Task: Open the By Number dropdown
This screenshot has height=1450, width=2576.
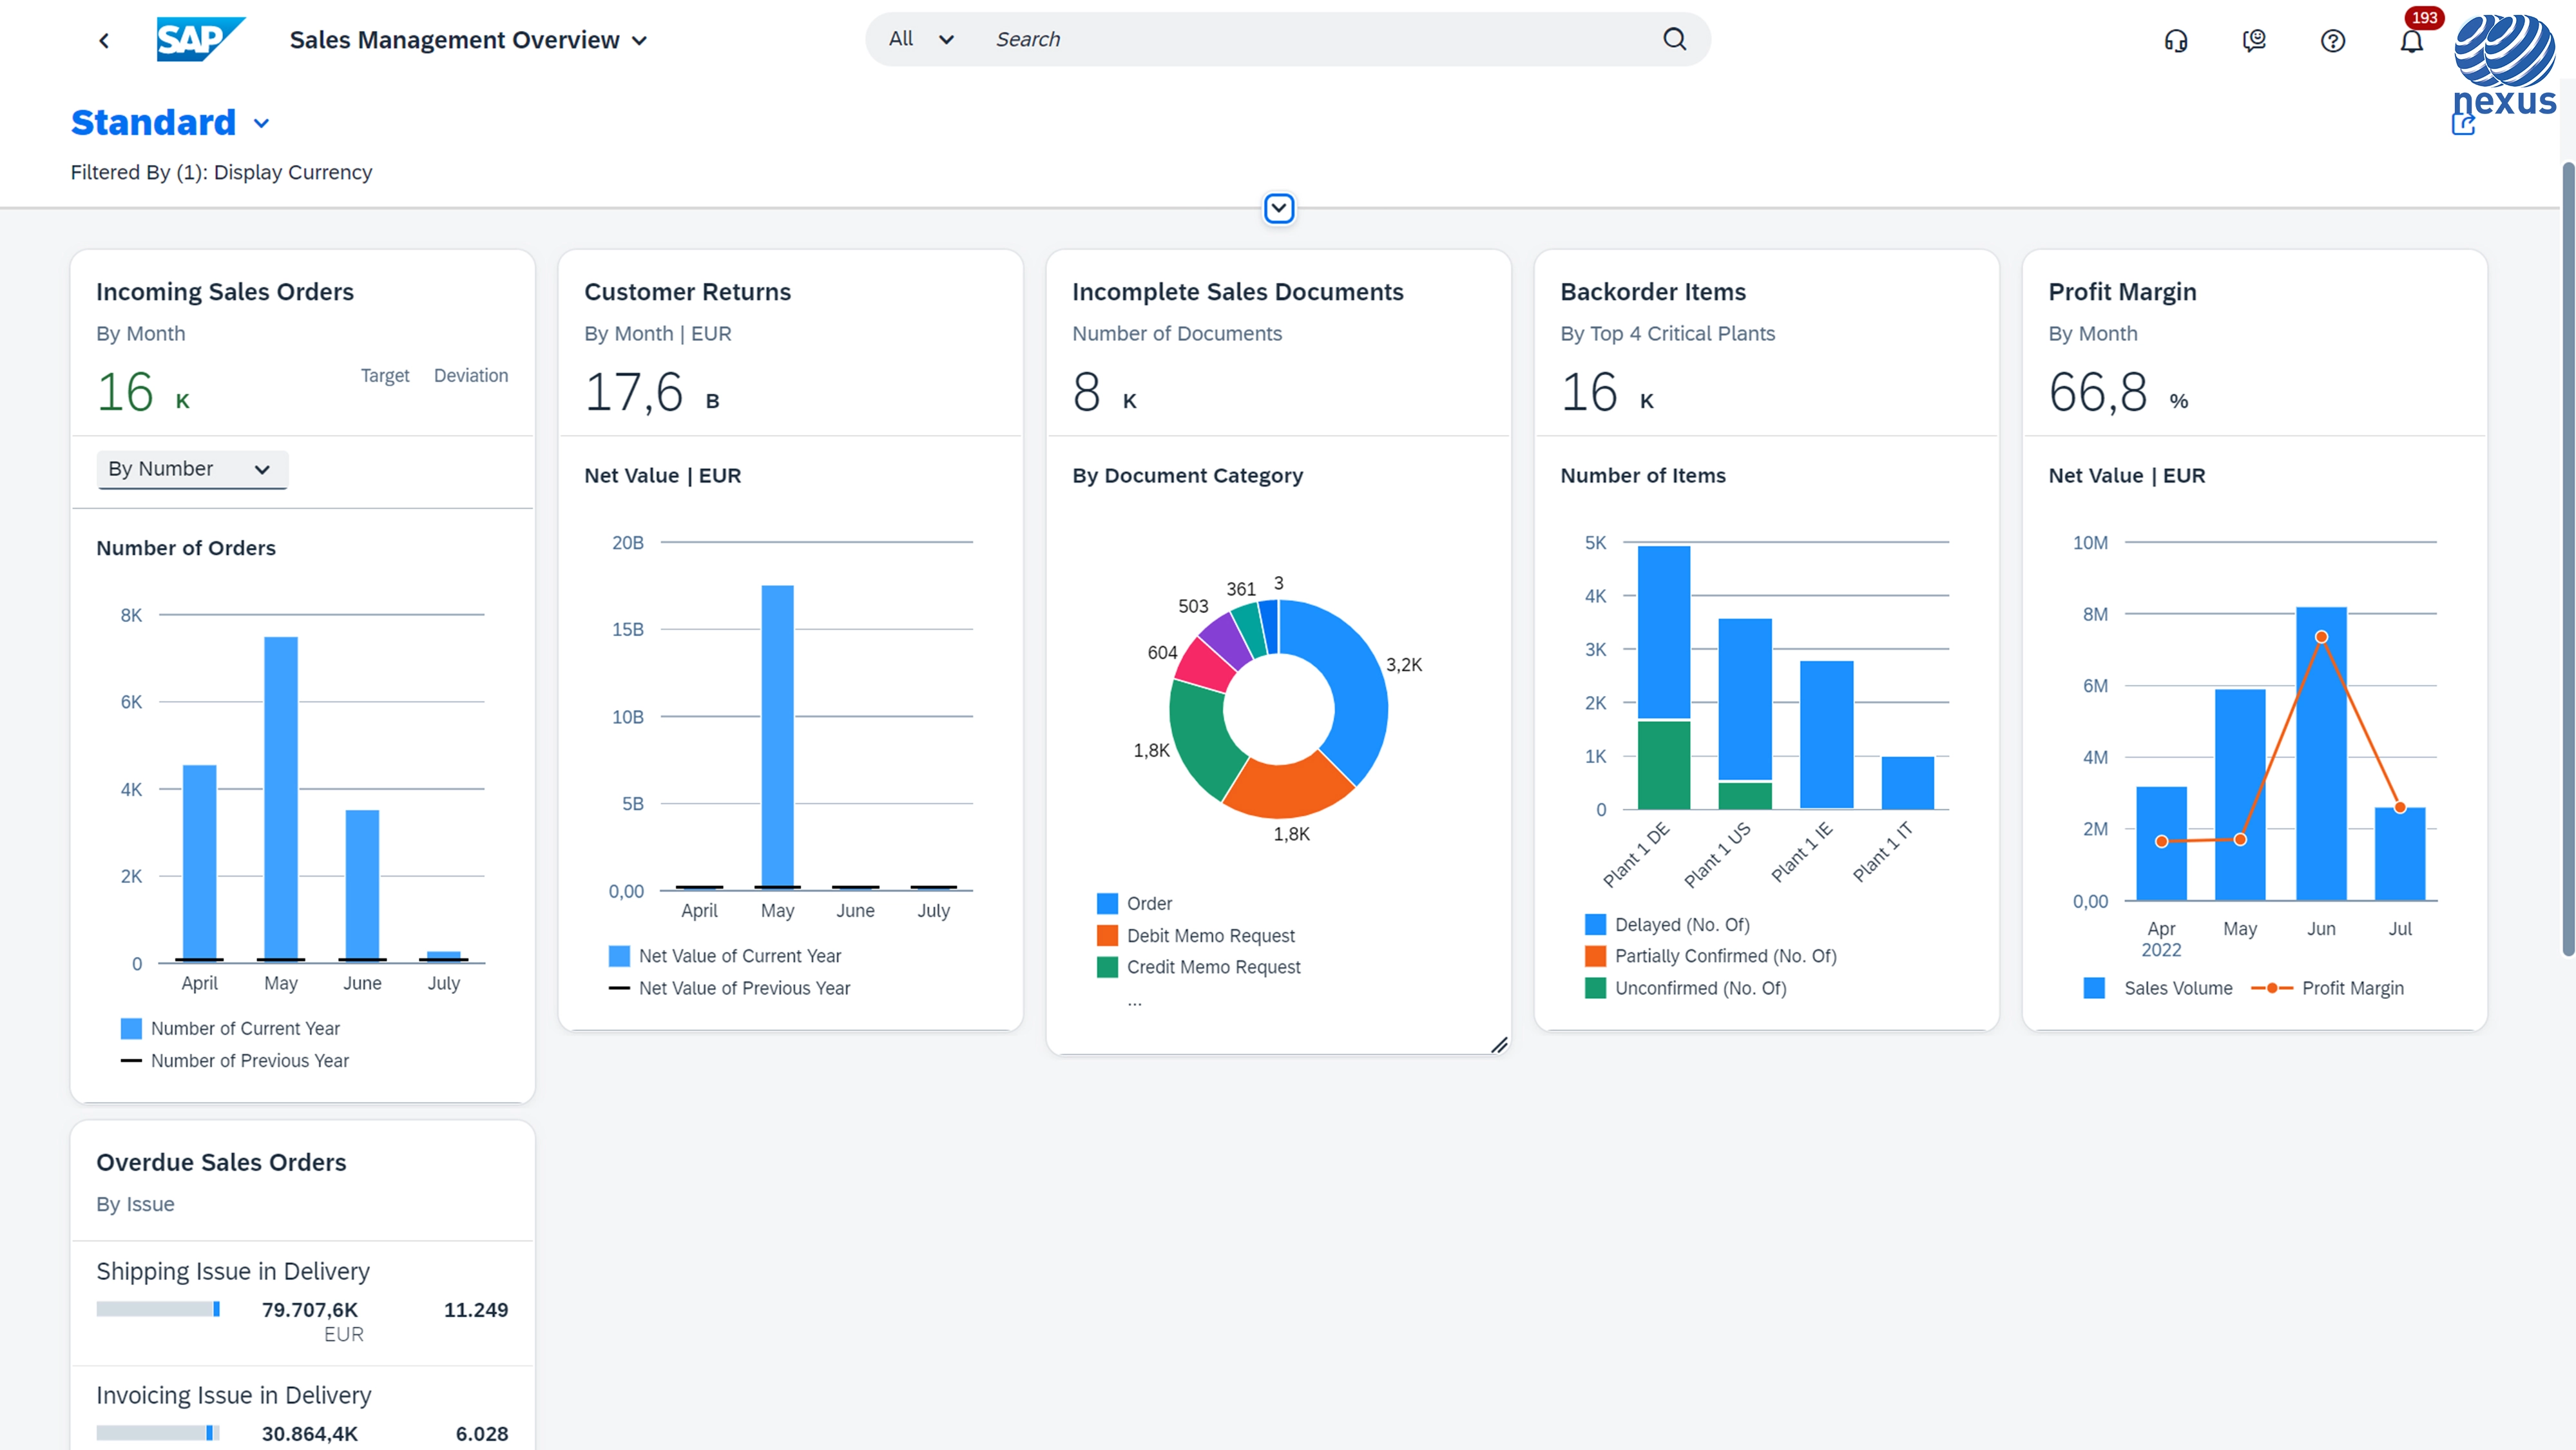Action: click(191, 469)
